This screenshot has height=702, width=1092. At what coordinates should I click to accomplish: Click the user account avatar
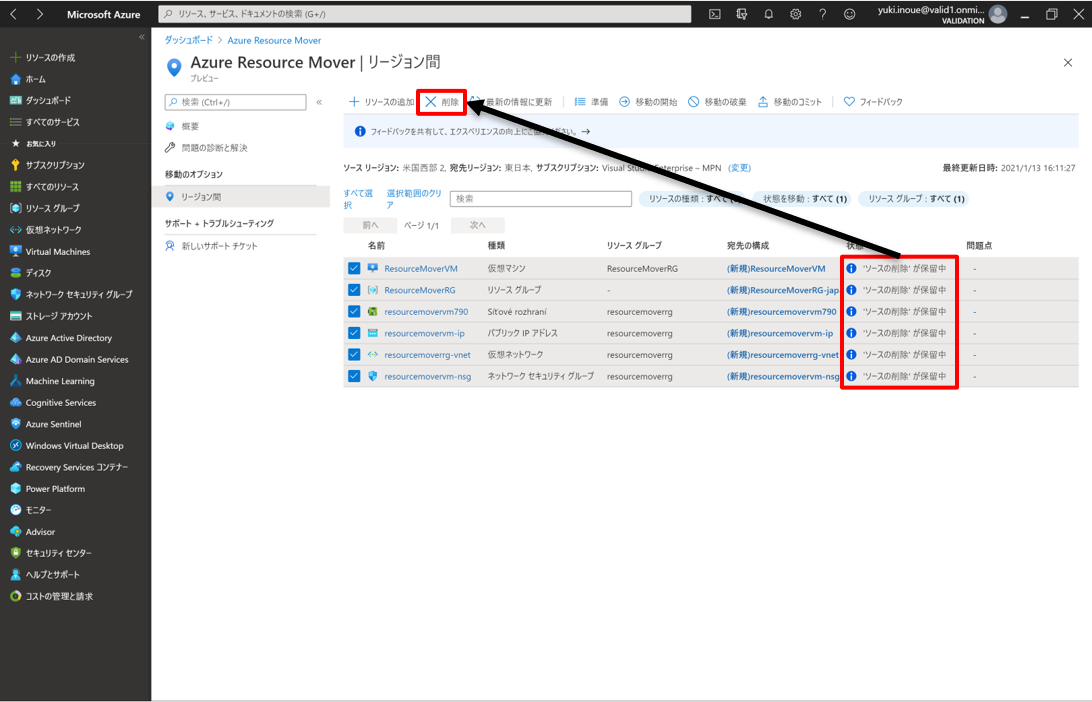coord(998,14)
